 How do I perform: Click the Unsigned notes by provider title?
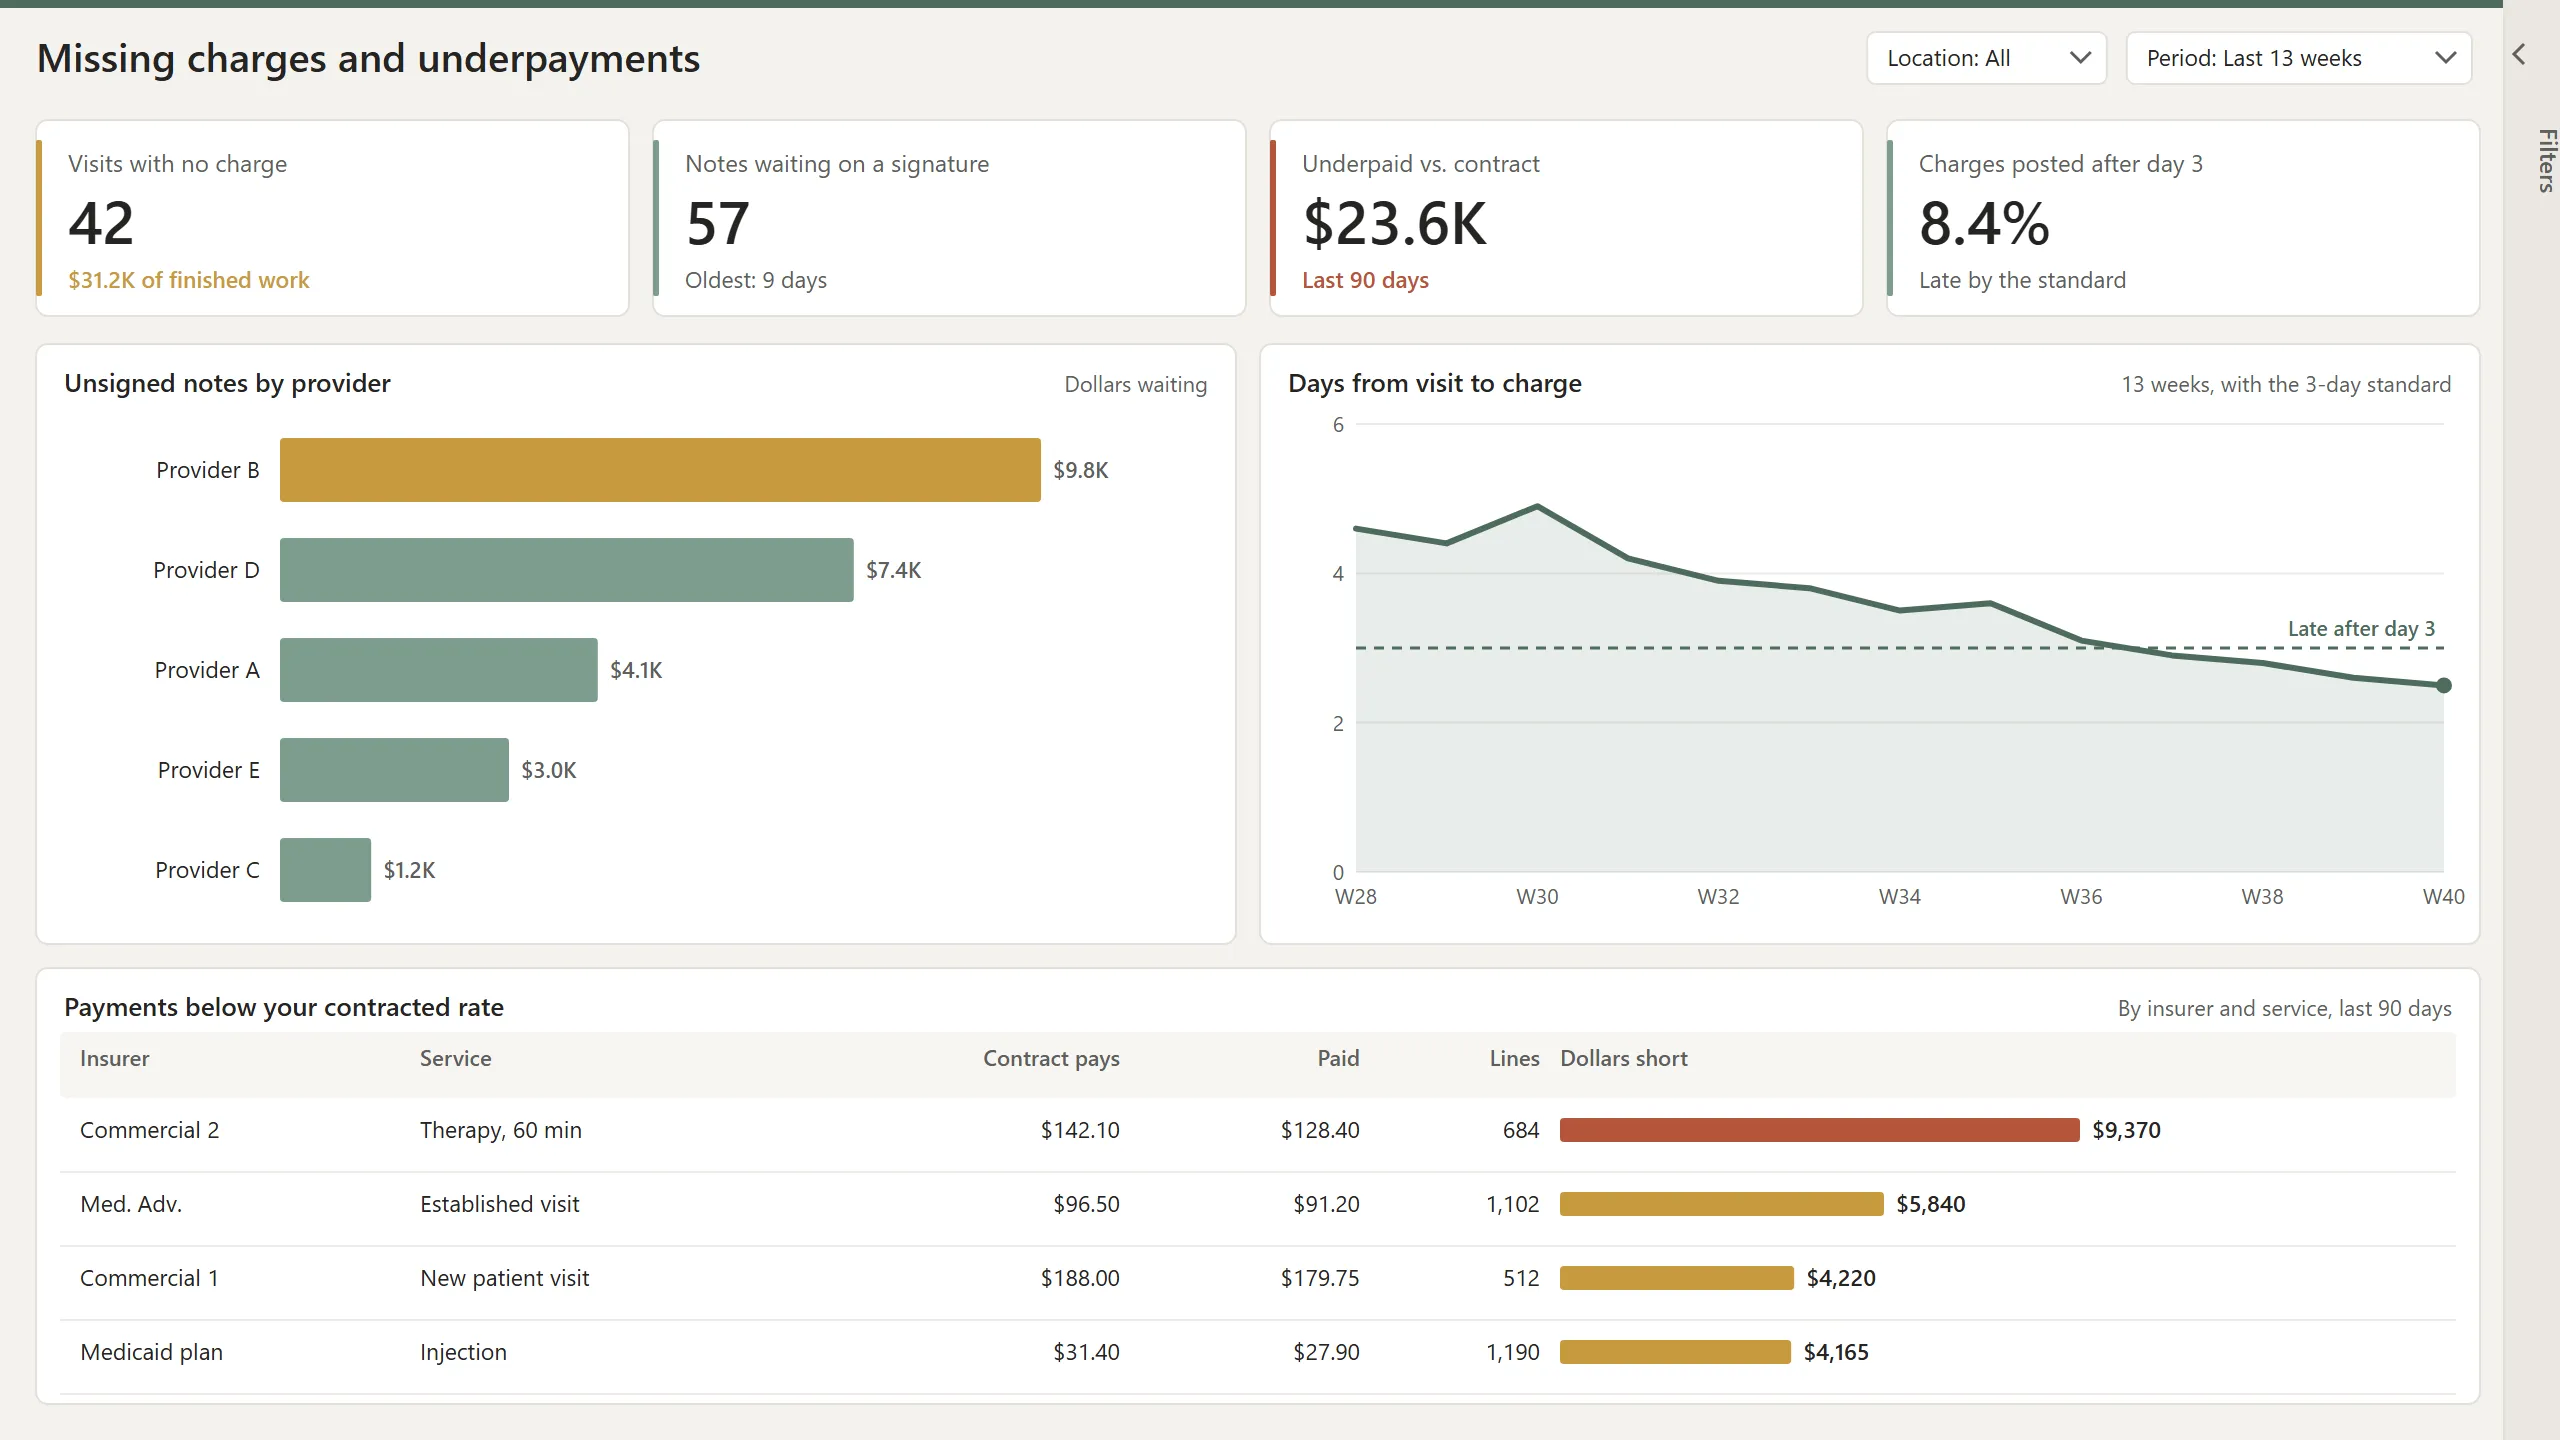tap(228, 383)
